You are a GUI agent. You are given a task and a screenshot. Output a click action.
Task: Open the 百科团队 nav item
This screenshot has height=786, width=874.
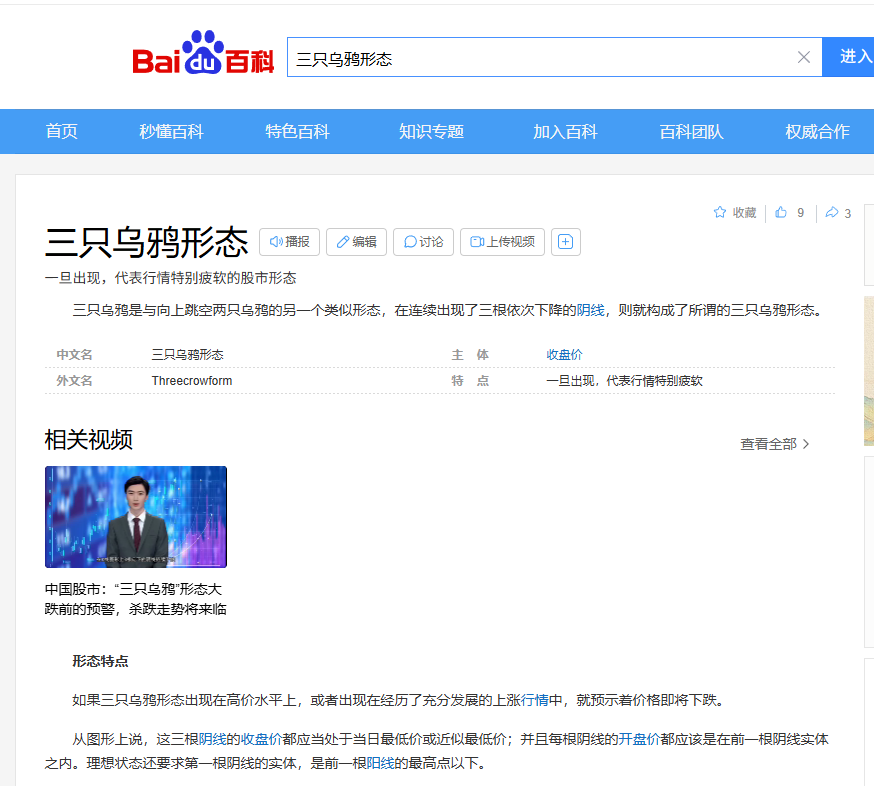[691, 132]
